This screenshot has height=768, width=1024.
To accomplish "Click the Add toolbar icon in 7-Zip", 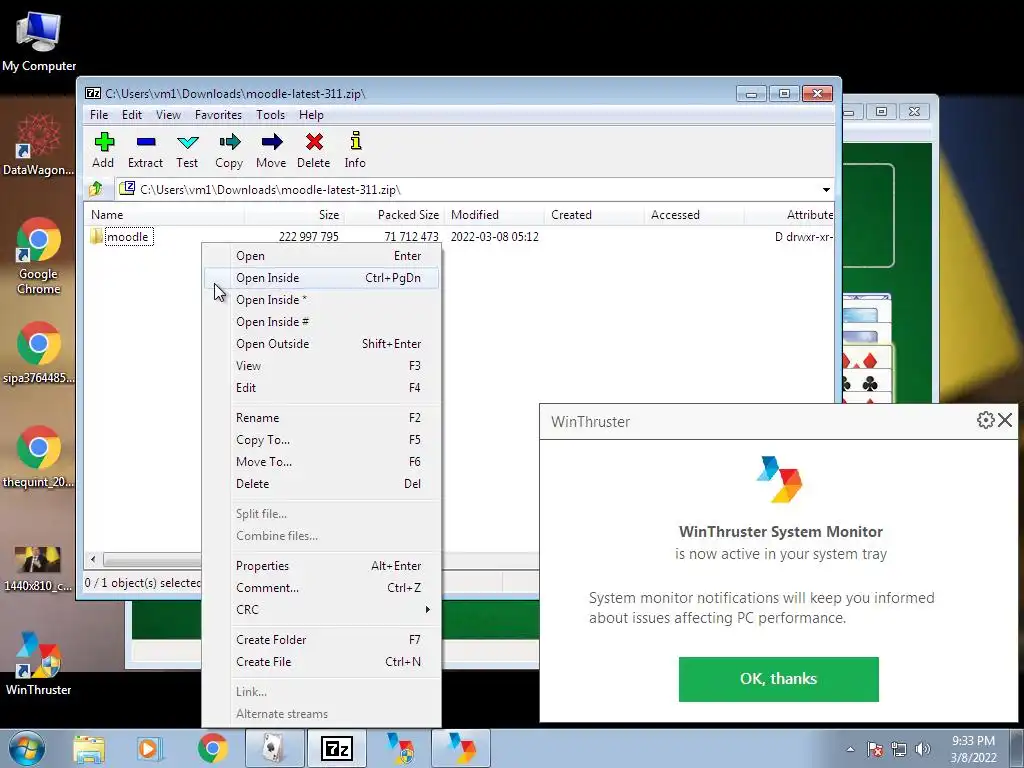I will coord(103,150).
